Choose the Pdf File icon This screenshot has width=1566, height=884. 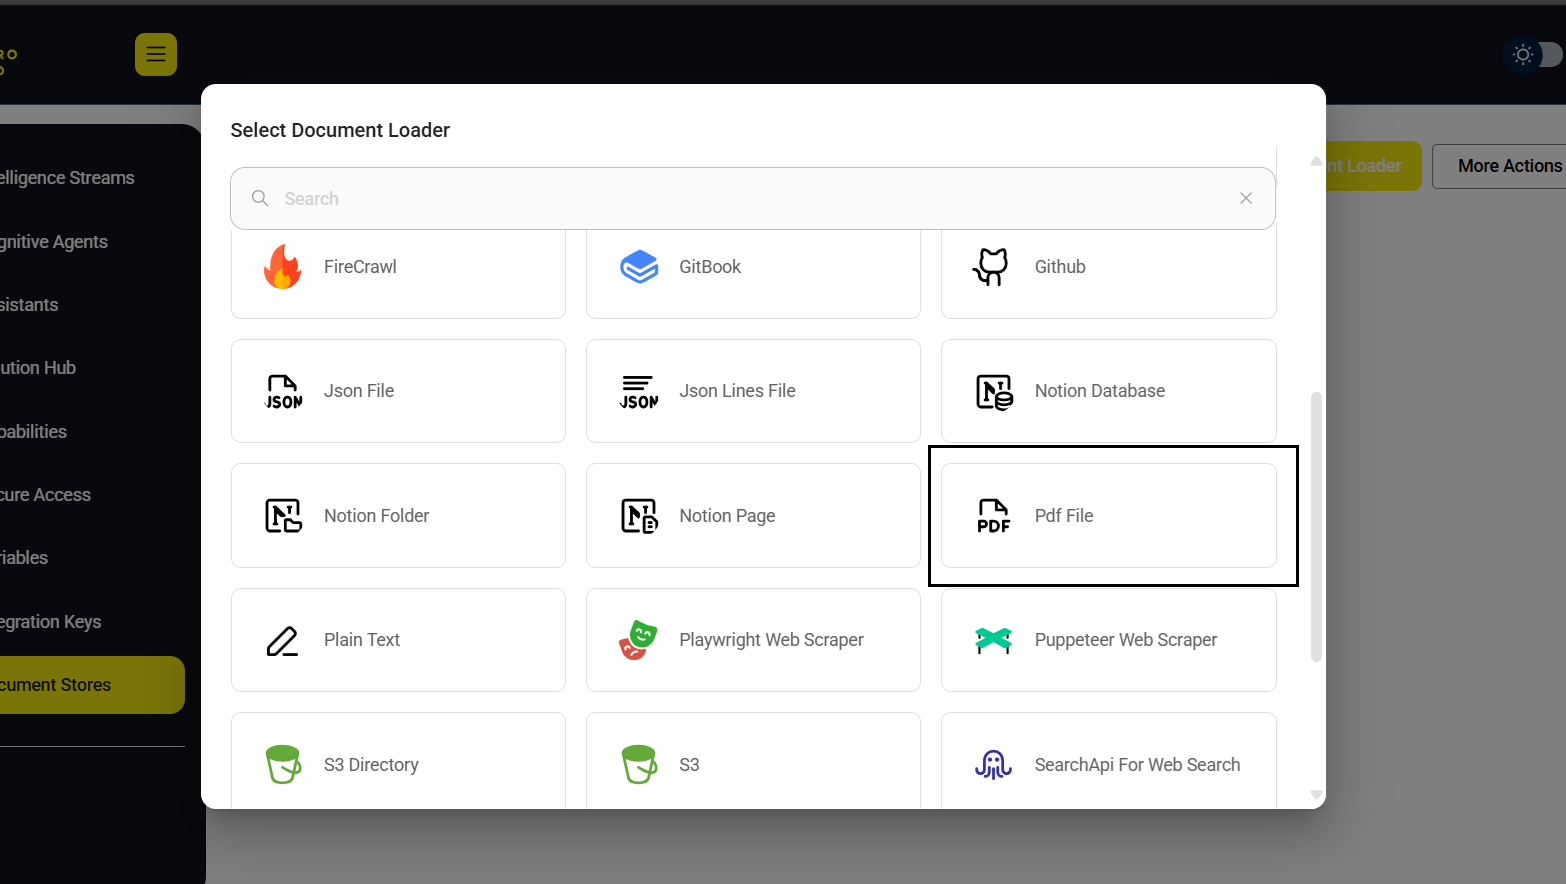(994, 516)
